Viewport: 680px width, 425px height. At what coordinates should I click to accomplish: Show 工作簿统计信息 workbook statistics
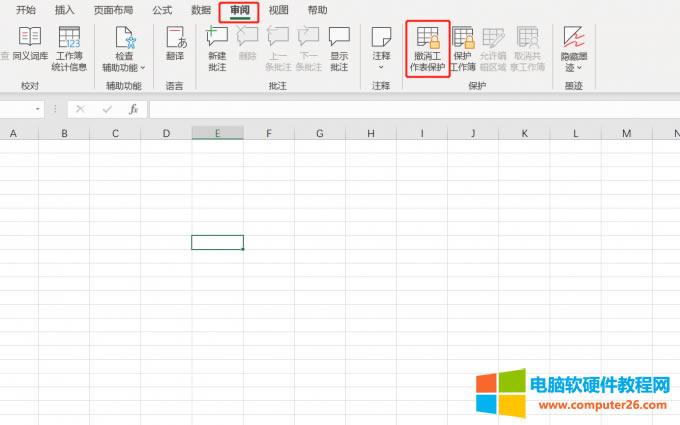tap(69, 49)
